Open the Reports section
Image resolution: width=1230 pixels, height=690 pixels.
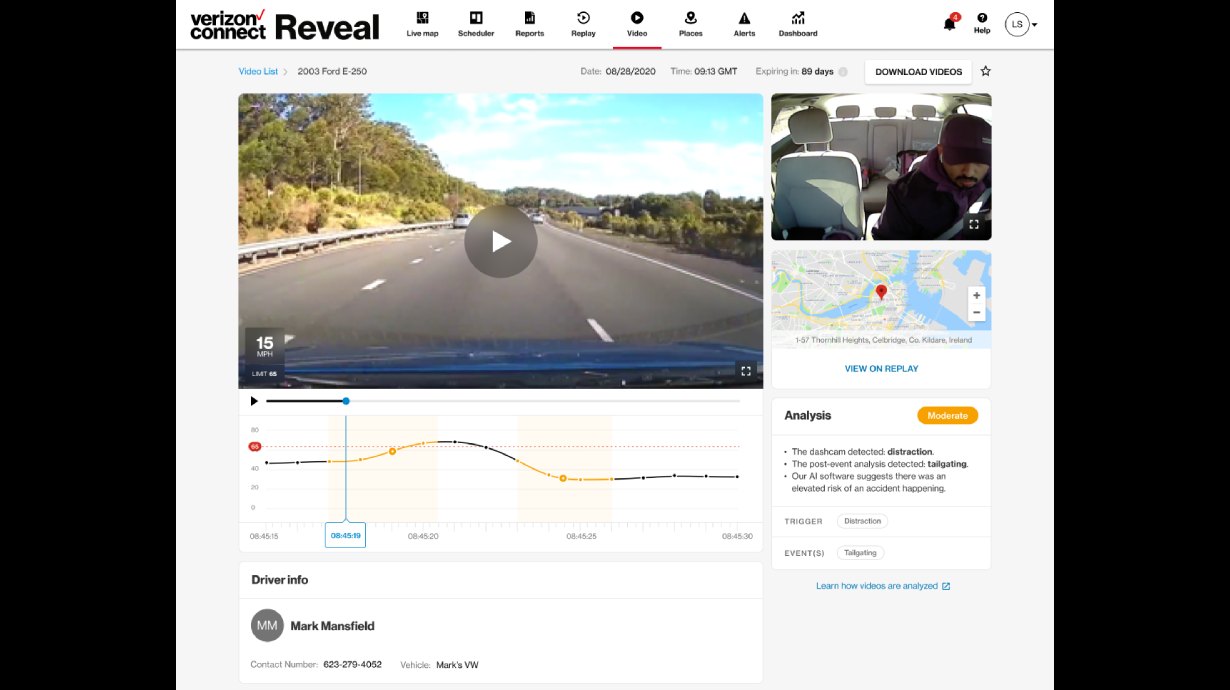pyautogui.click(x=529, y=24)
